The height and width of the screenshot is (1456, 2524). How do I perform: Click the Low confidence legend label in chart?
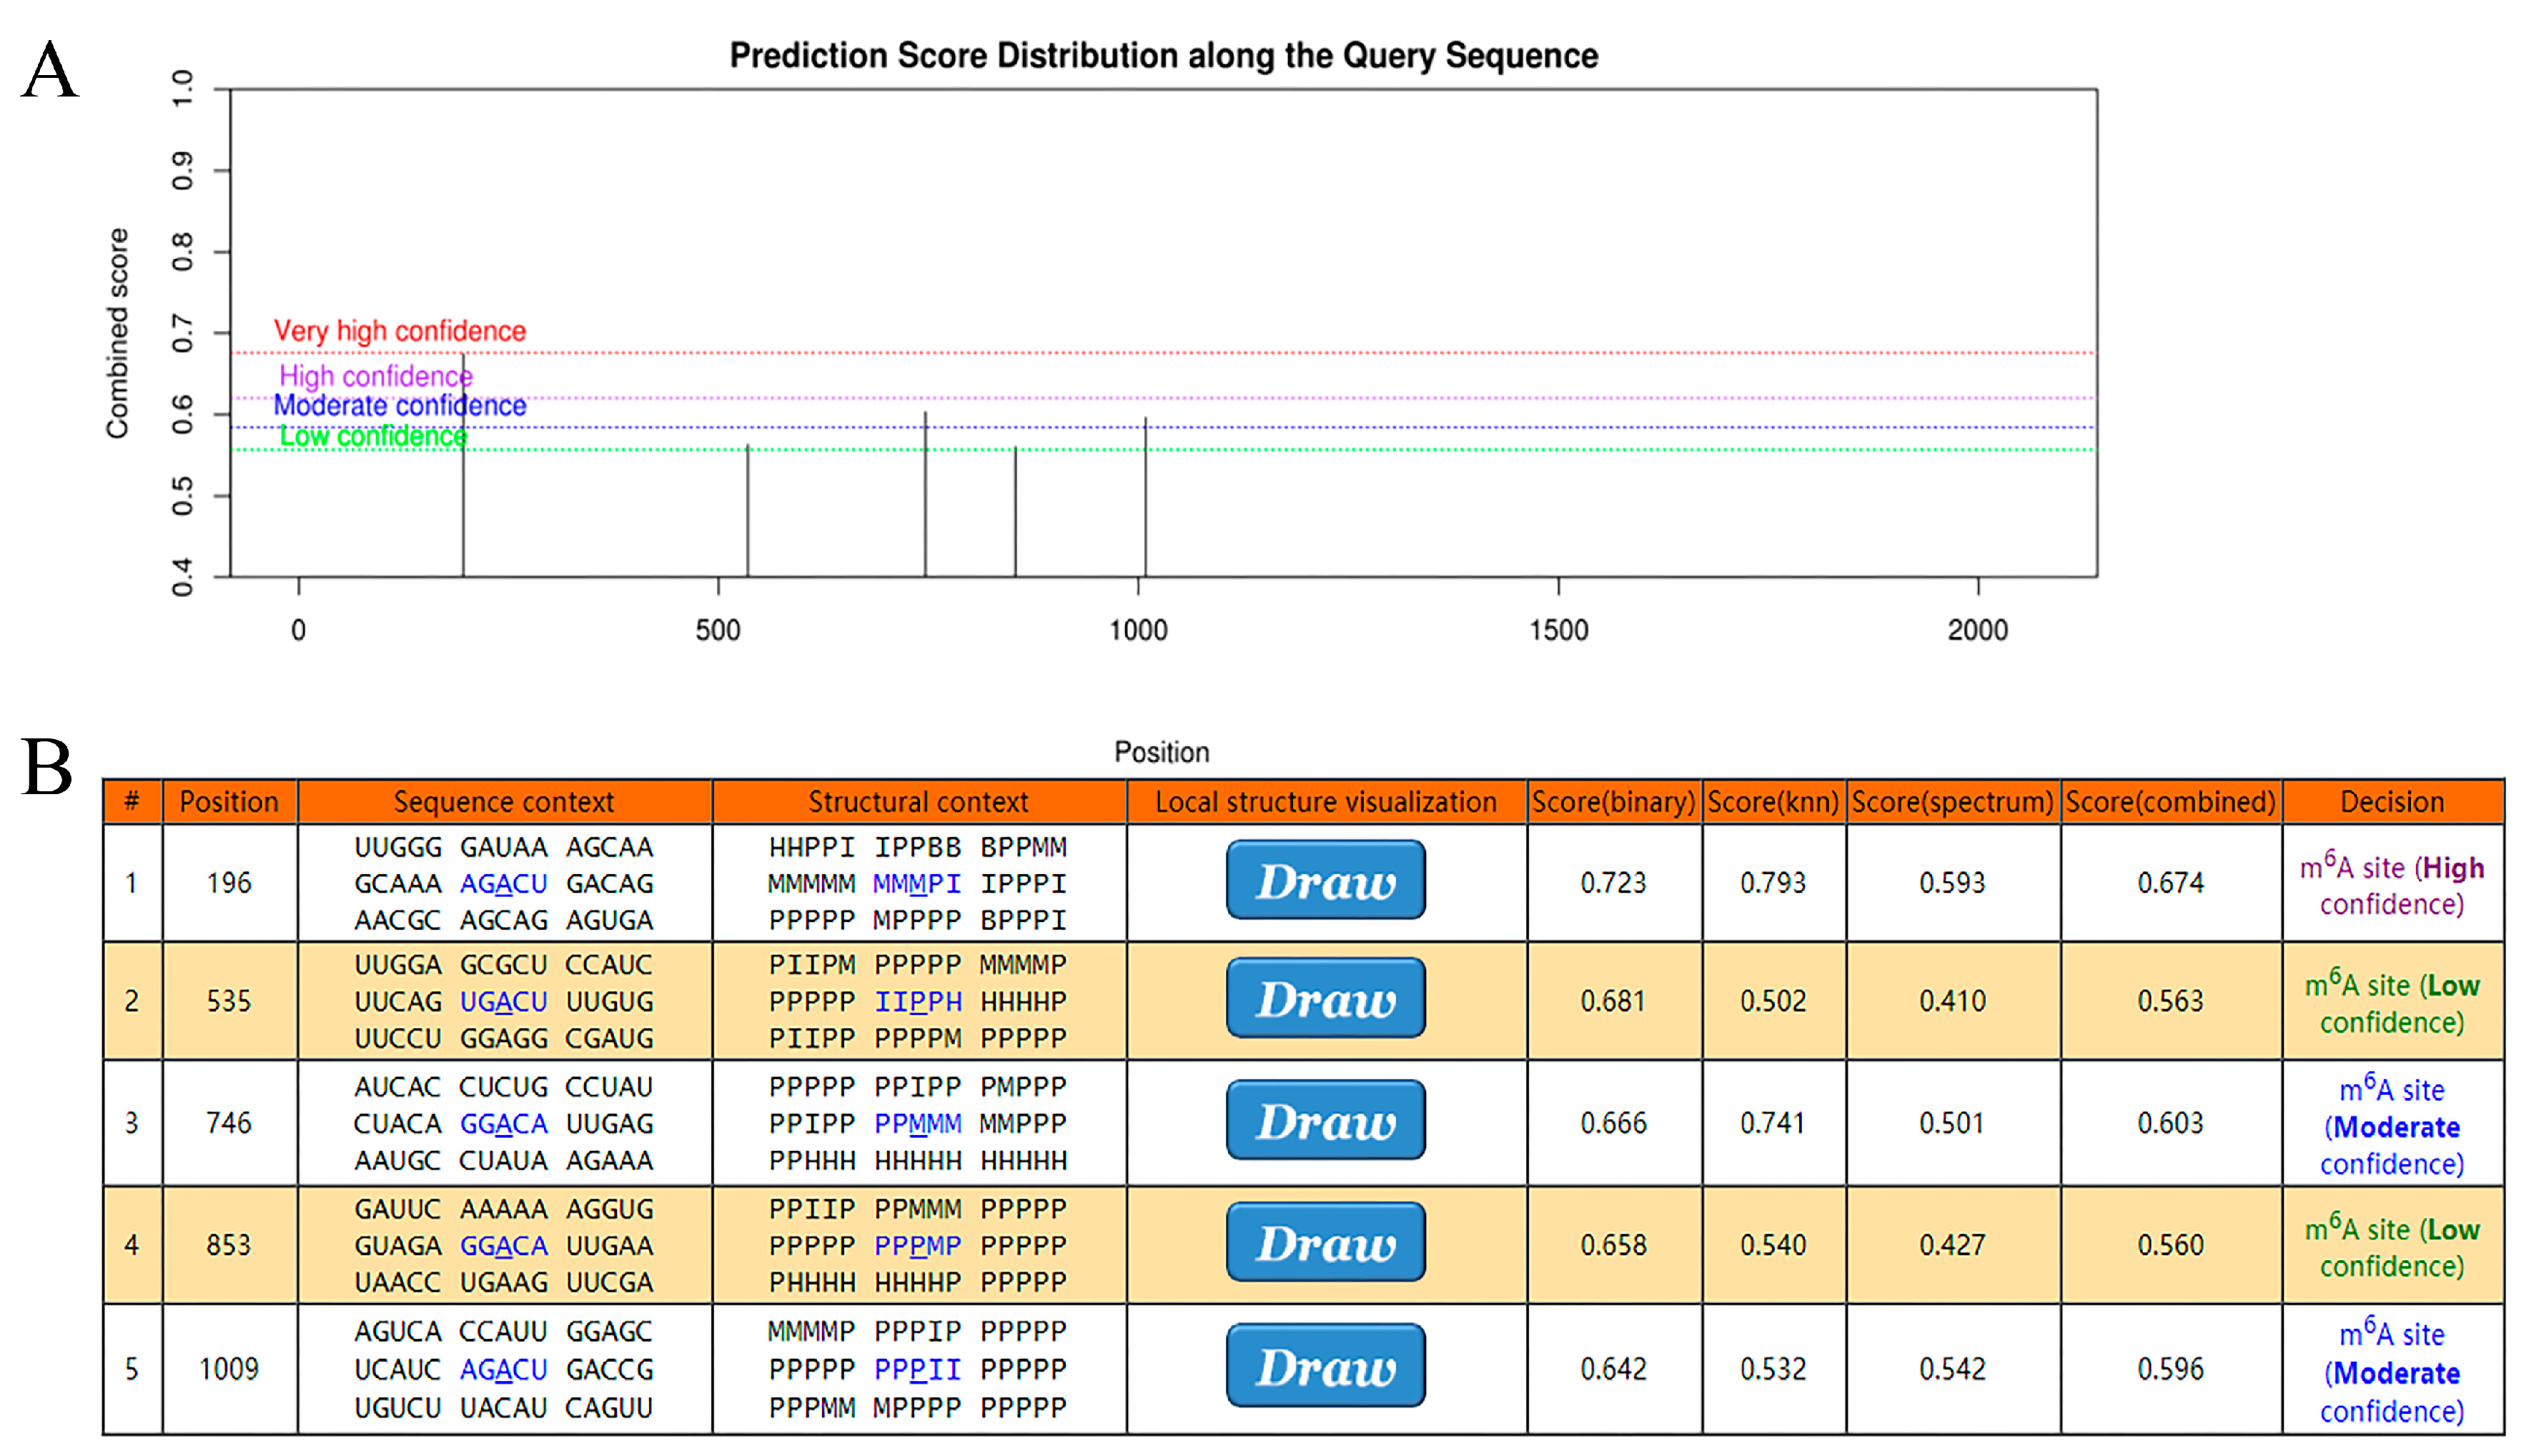pos(373,437)
